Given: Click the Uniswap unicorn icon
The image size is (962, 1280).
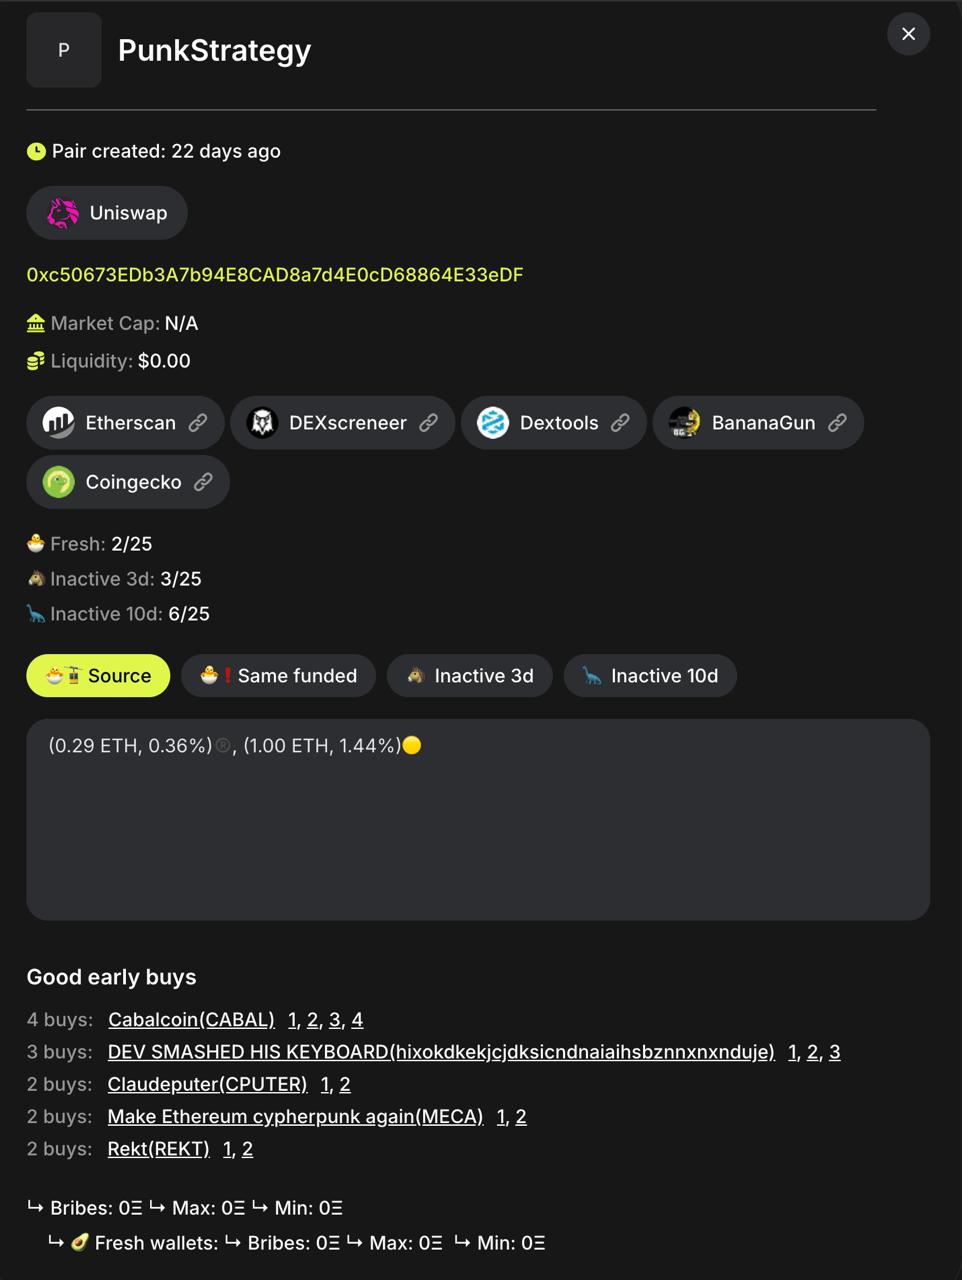Looking at the screenshot, I should (x=63, y=213).
